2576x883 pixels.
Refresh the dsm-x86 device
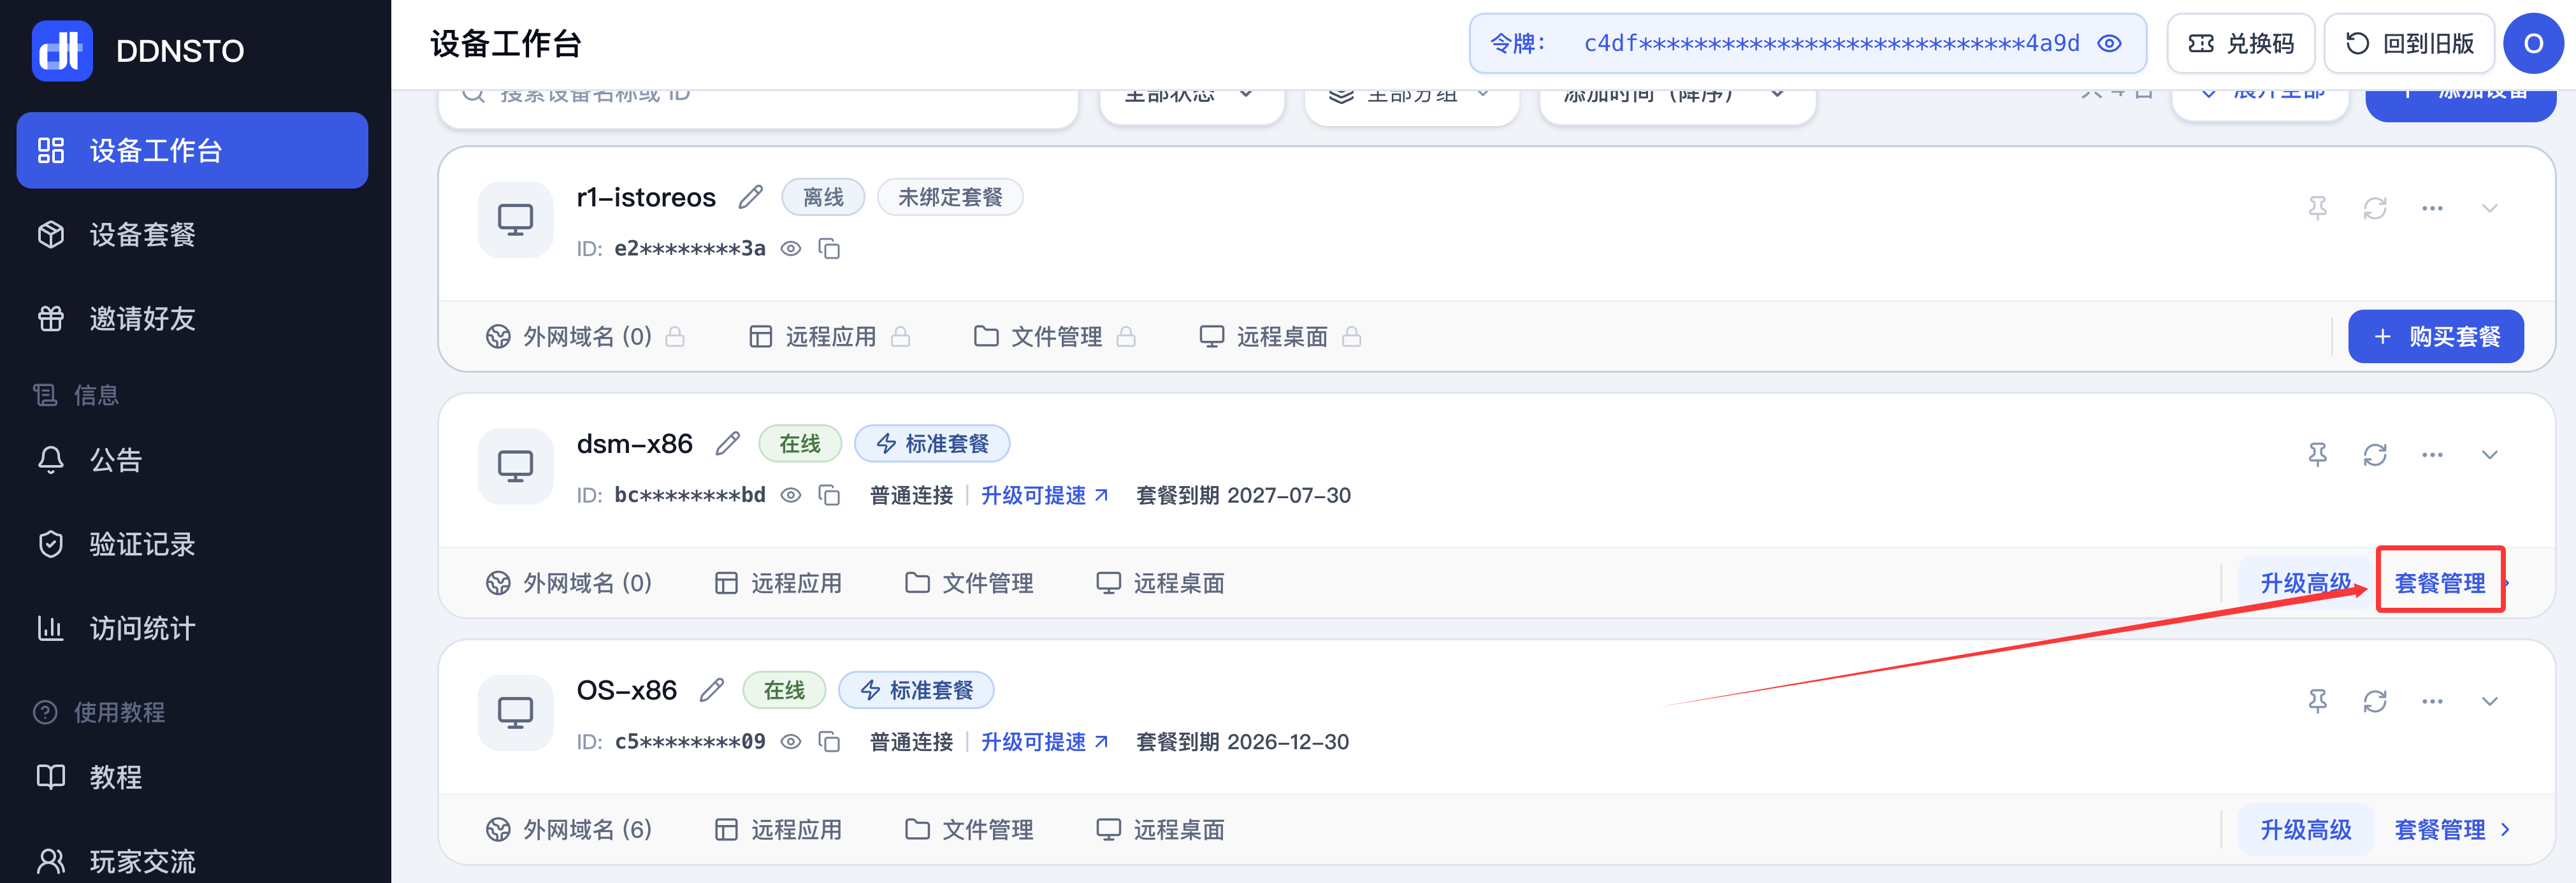(2375, 455)
